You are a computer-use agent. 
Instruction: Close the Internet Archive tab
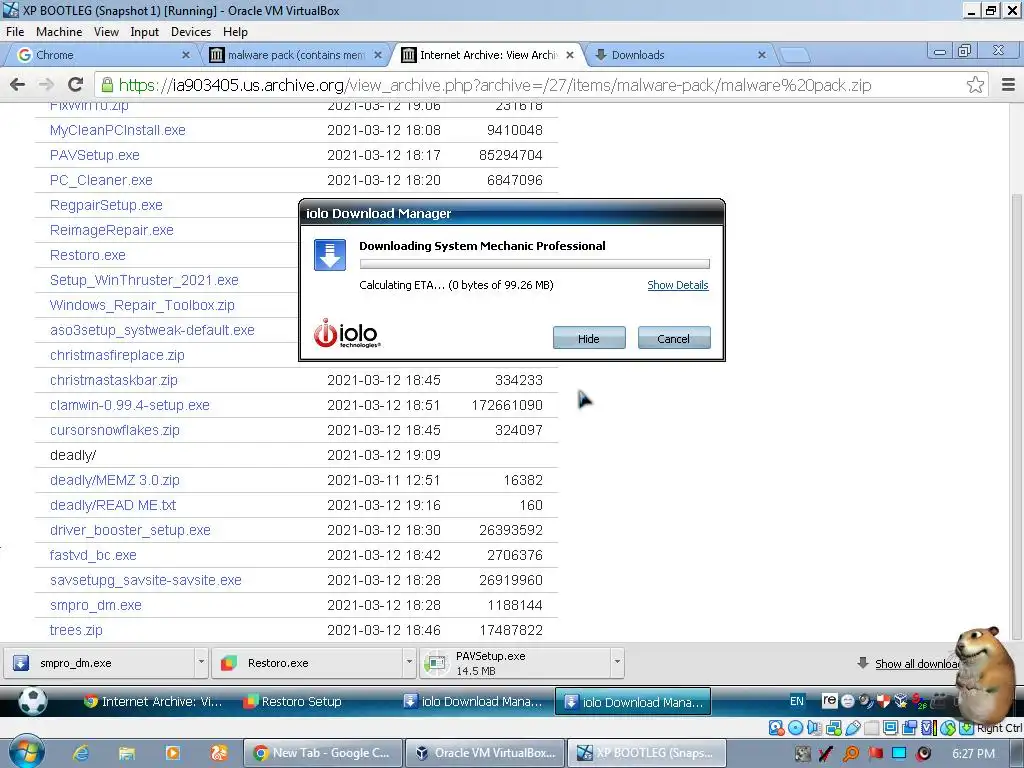click(x=569, y=56)
